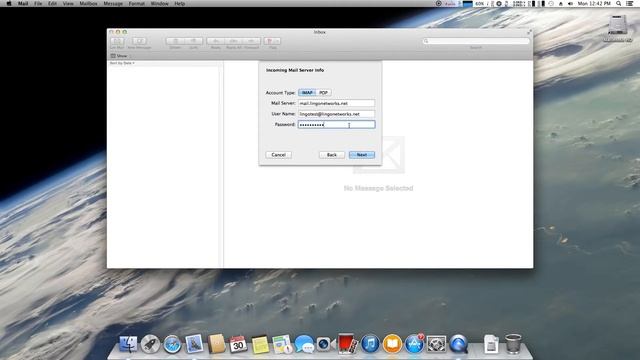The width and height of the screenshot is (640, 360).
Task: Click the eject icon in menu bar
Action: pyautogui.click(x=561, y=3)
